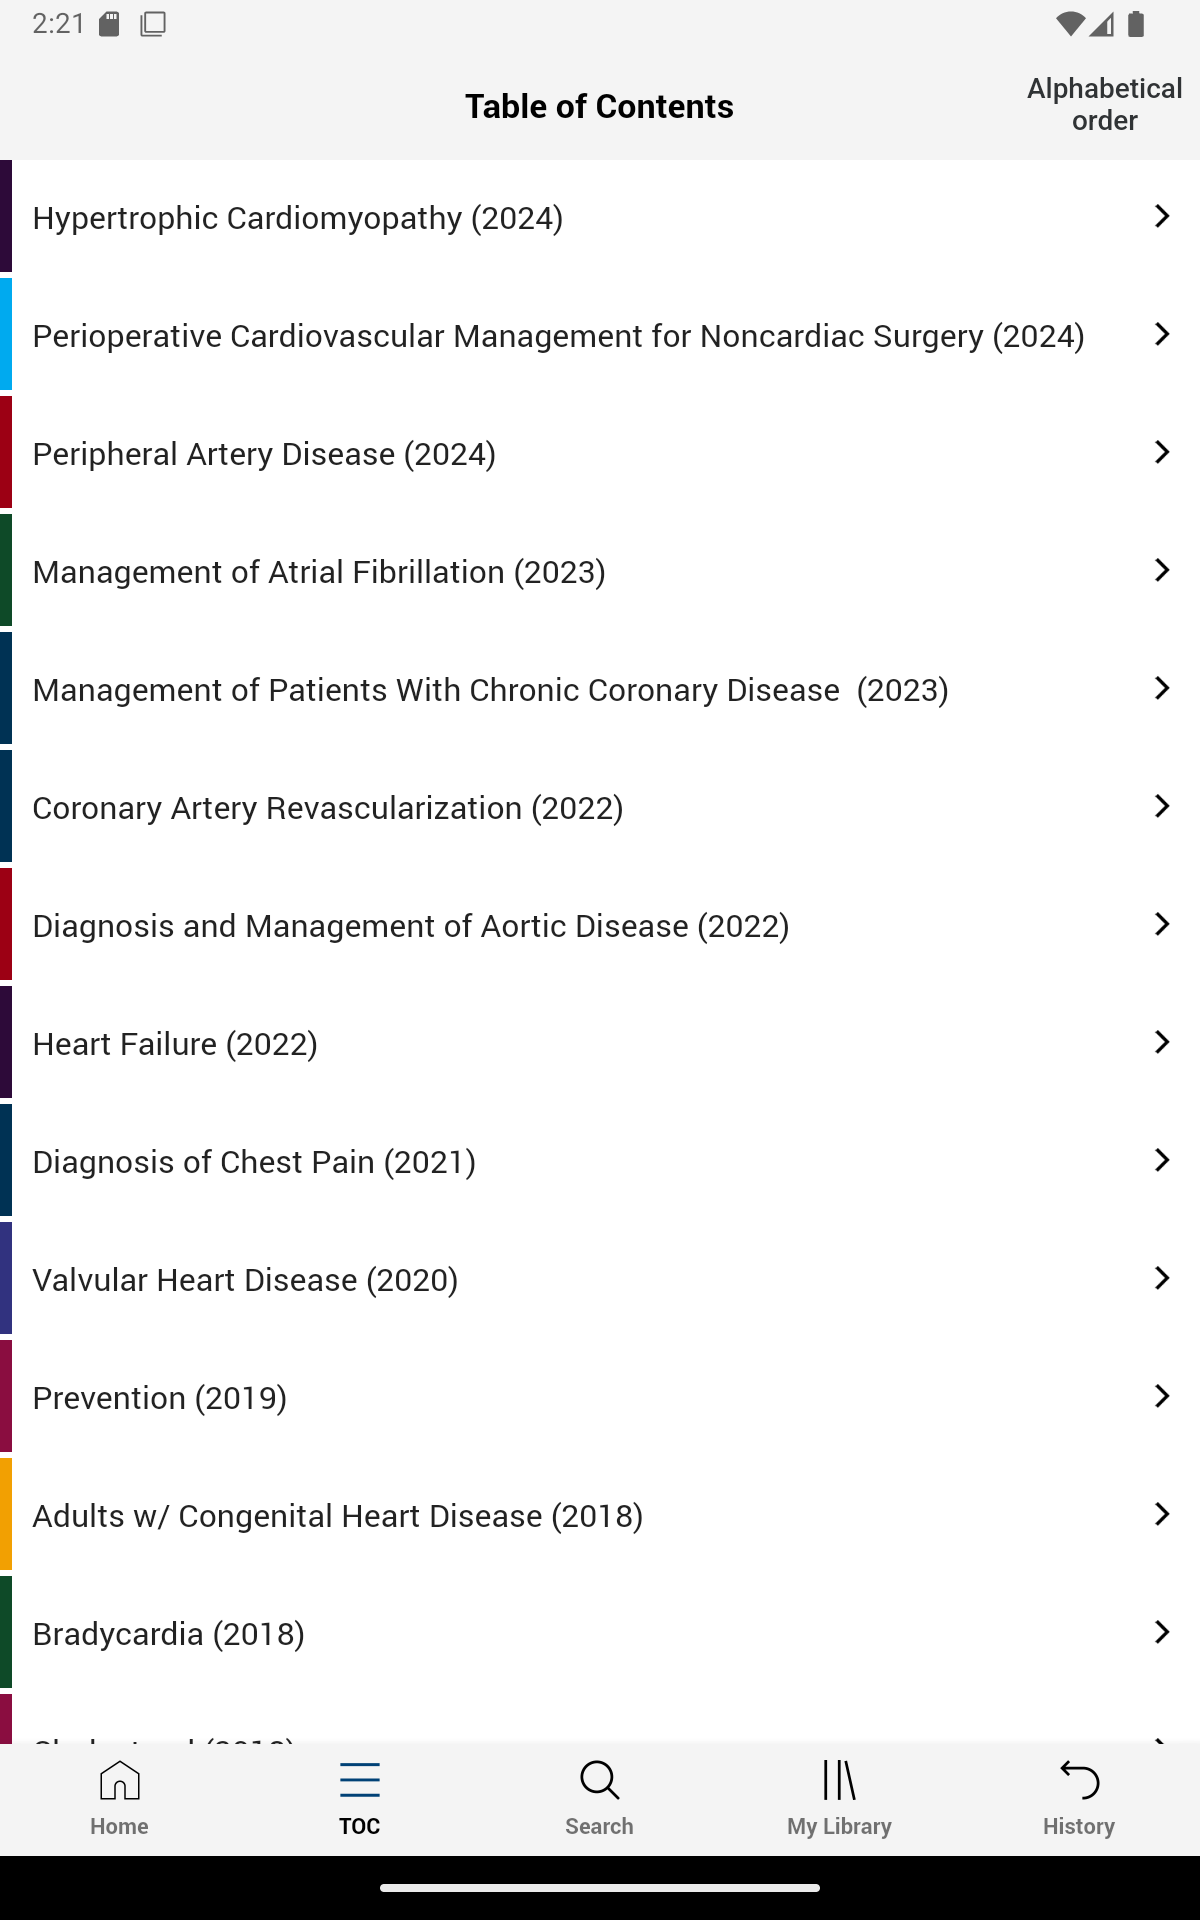Expand the Bradycardia (2018) chevron
The image size is (1200, 1920).
pyautogui.click(x=1161, y=1632)
